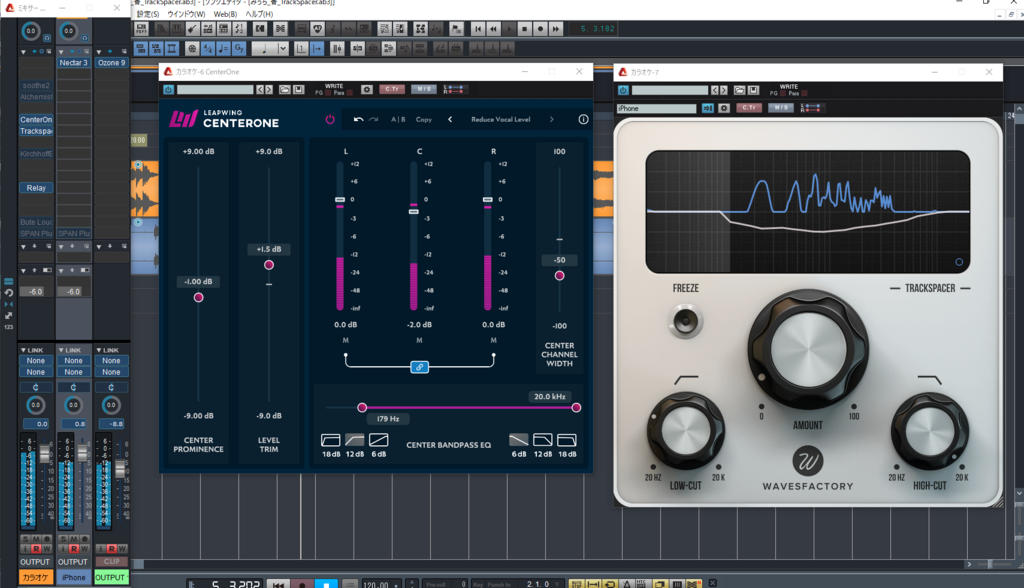Click the stop transport button

tap(524, 29)
